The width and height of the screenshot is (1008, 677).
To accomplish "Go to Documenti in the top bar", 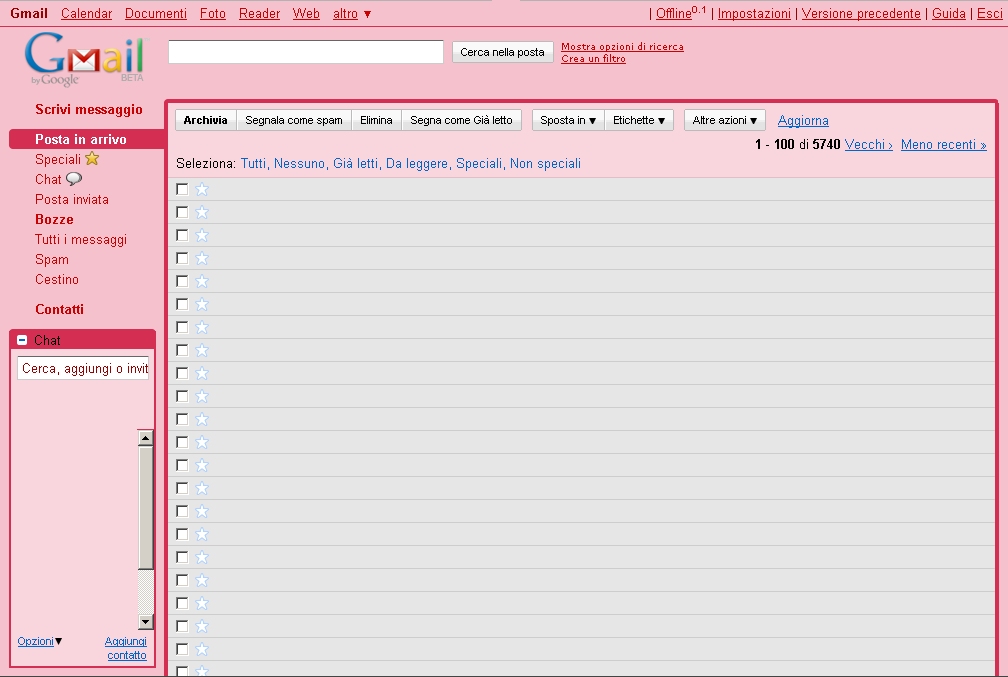I will [x=156, y=14].
